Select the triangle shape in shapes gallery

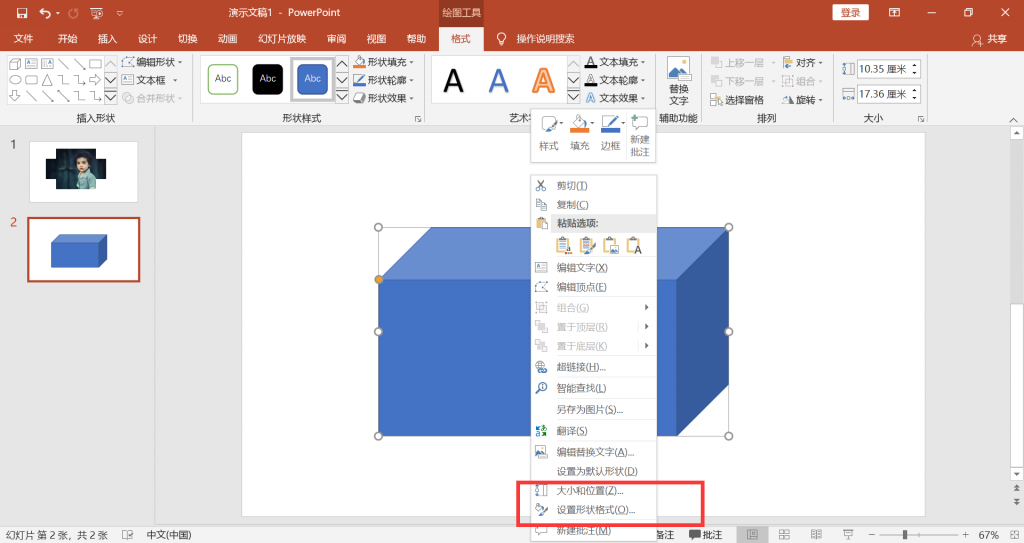47,80
